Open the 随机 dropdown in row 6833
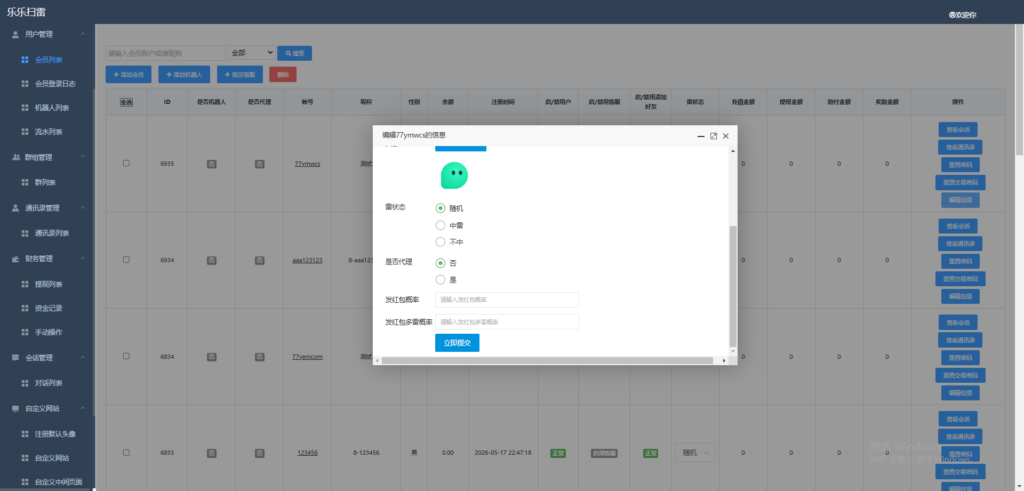Viewport: 1024px width, 491px height. 695,452
